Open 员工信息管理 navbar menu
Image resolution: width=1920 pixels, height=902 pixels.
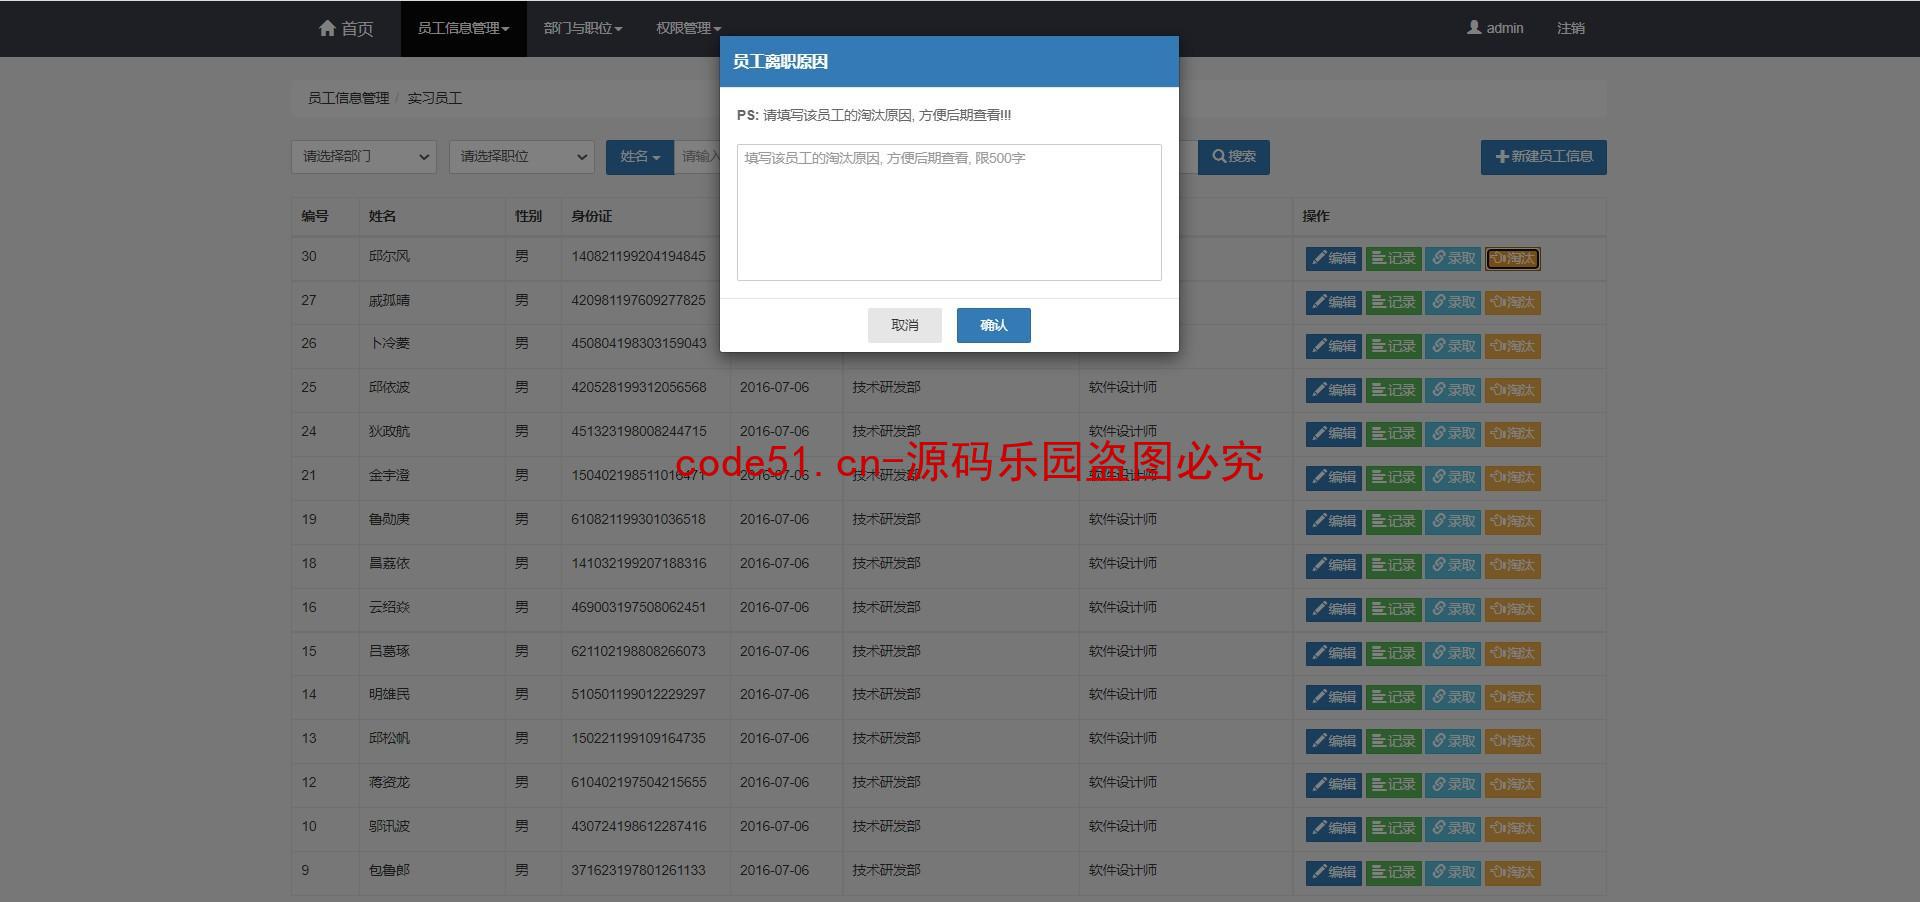click(463, 28)
